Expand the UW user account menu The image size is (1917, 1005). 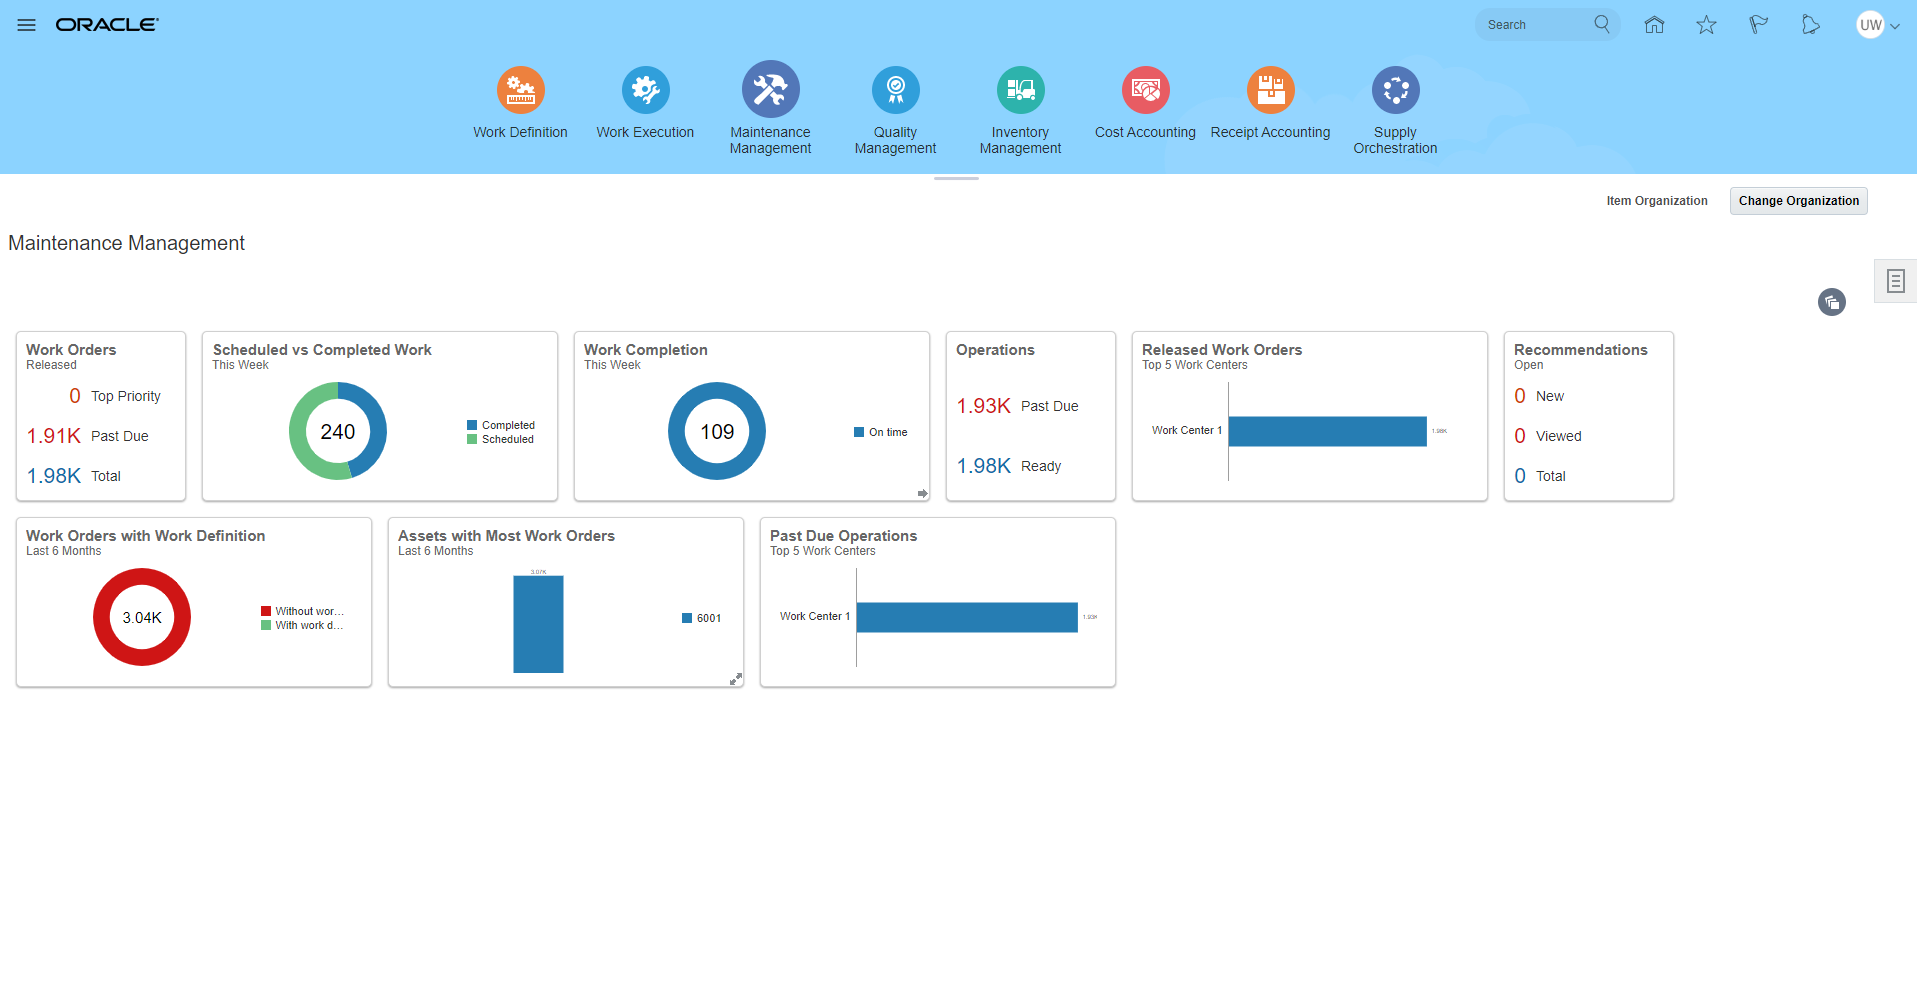click(x=1877, y=25)
